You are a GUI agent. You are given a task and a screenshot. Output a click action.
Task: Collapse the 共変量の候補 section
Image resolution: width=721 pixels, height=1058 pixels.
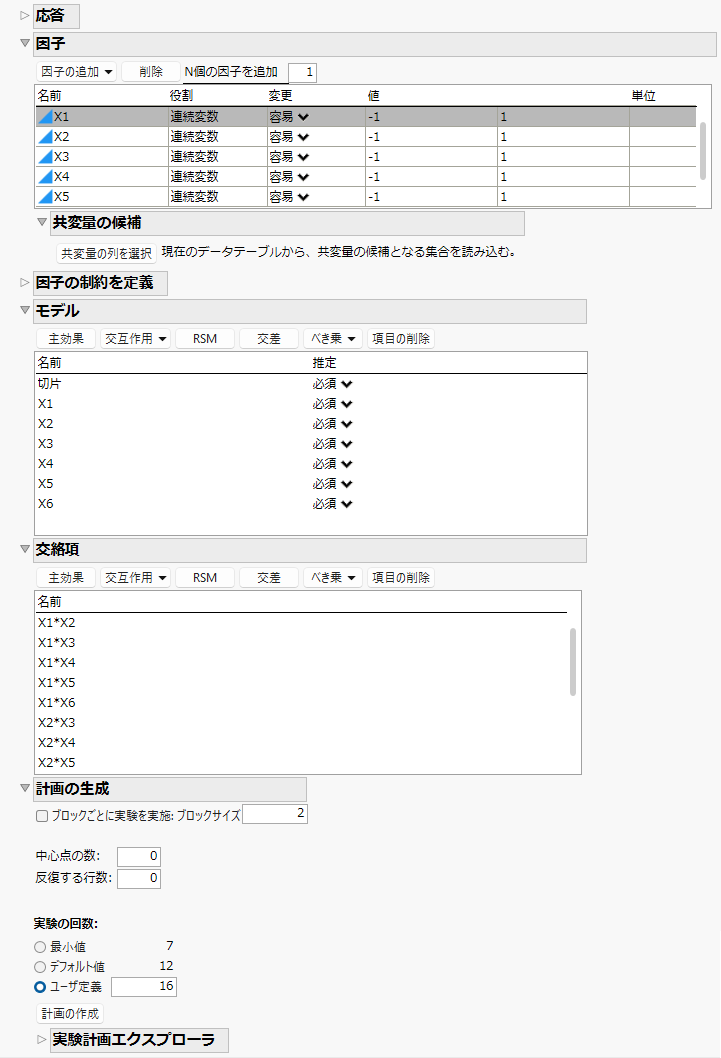pyautogui.click(x=42, y=222)
